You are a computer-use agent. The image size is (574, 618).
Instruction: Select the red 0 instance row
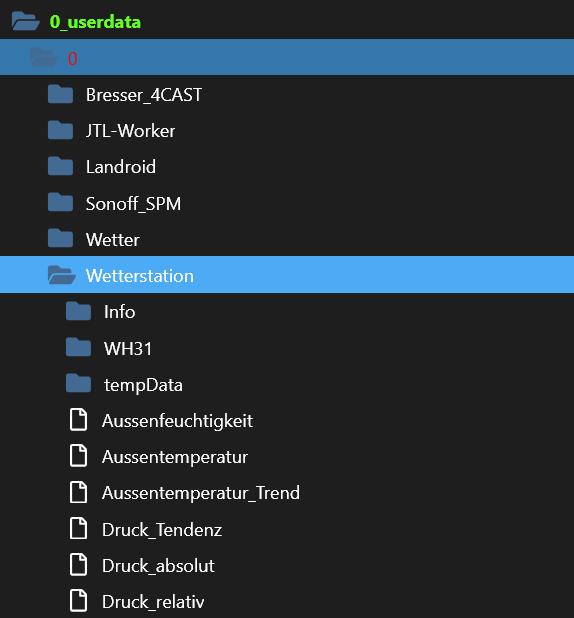click(x=287, y=57)
